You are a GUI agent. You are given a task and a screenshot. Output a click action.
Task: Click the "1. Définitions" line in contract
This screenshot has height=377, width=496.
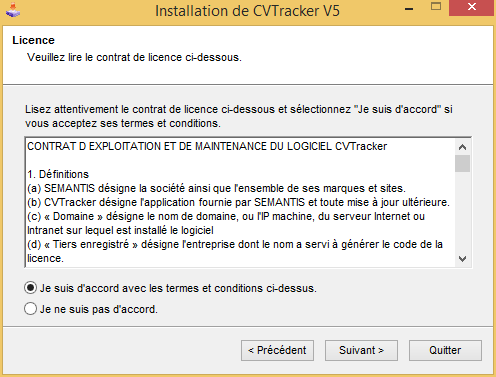(x=58, y=174)
